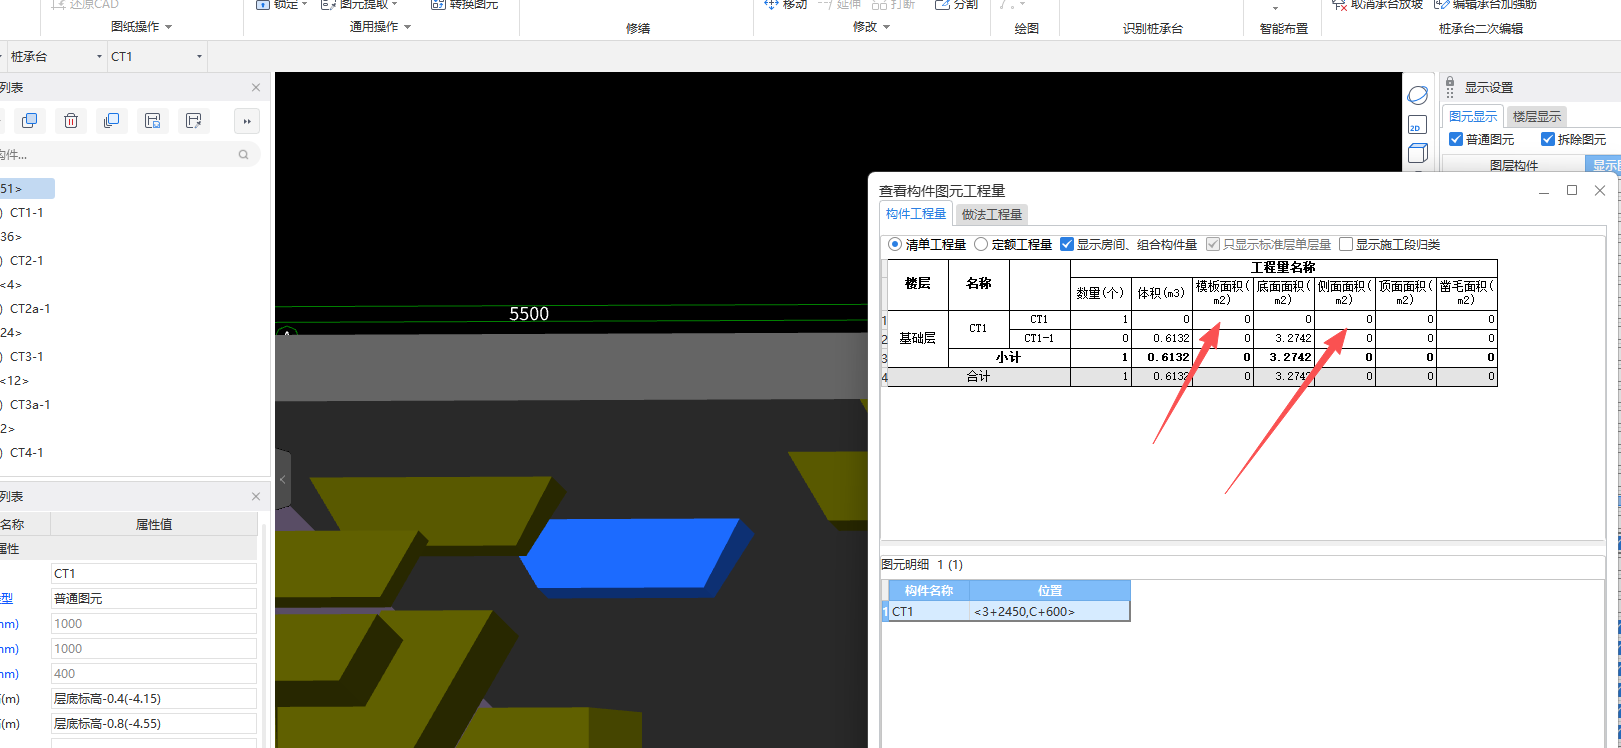Open the 楼层显示 tab
The width and height of the screenshot is (1621, 748).
(x=1536, y=117)
